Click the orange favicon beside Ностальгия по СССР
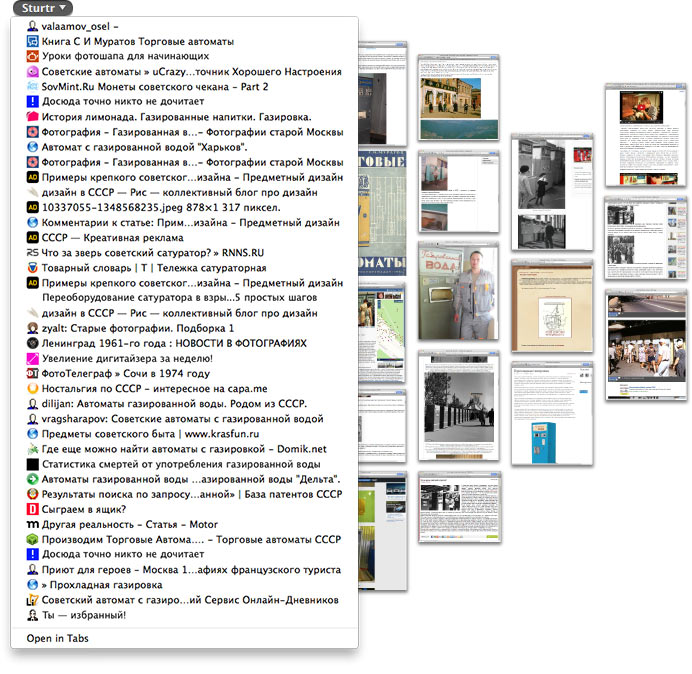This screenshot has height=674, width=692. pos(32,388)
